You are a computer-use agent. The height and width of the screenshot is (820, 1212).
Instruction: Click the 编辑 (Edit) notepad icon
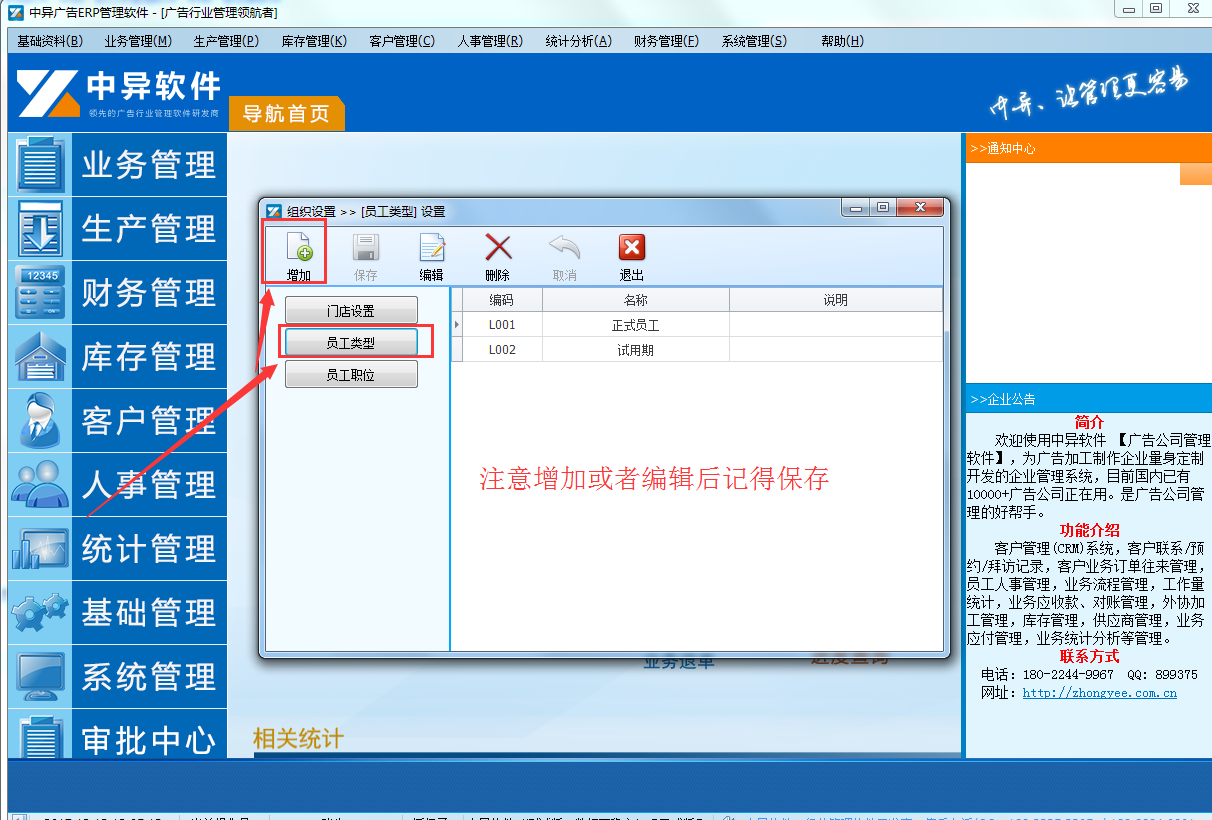(x=432, y=247)
